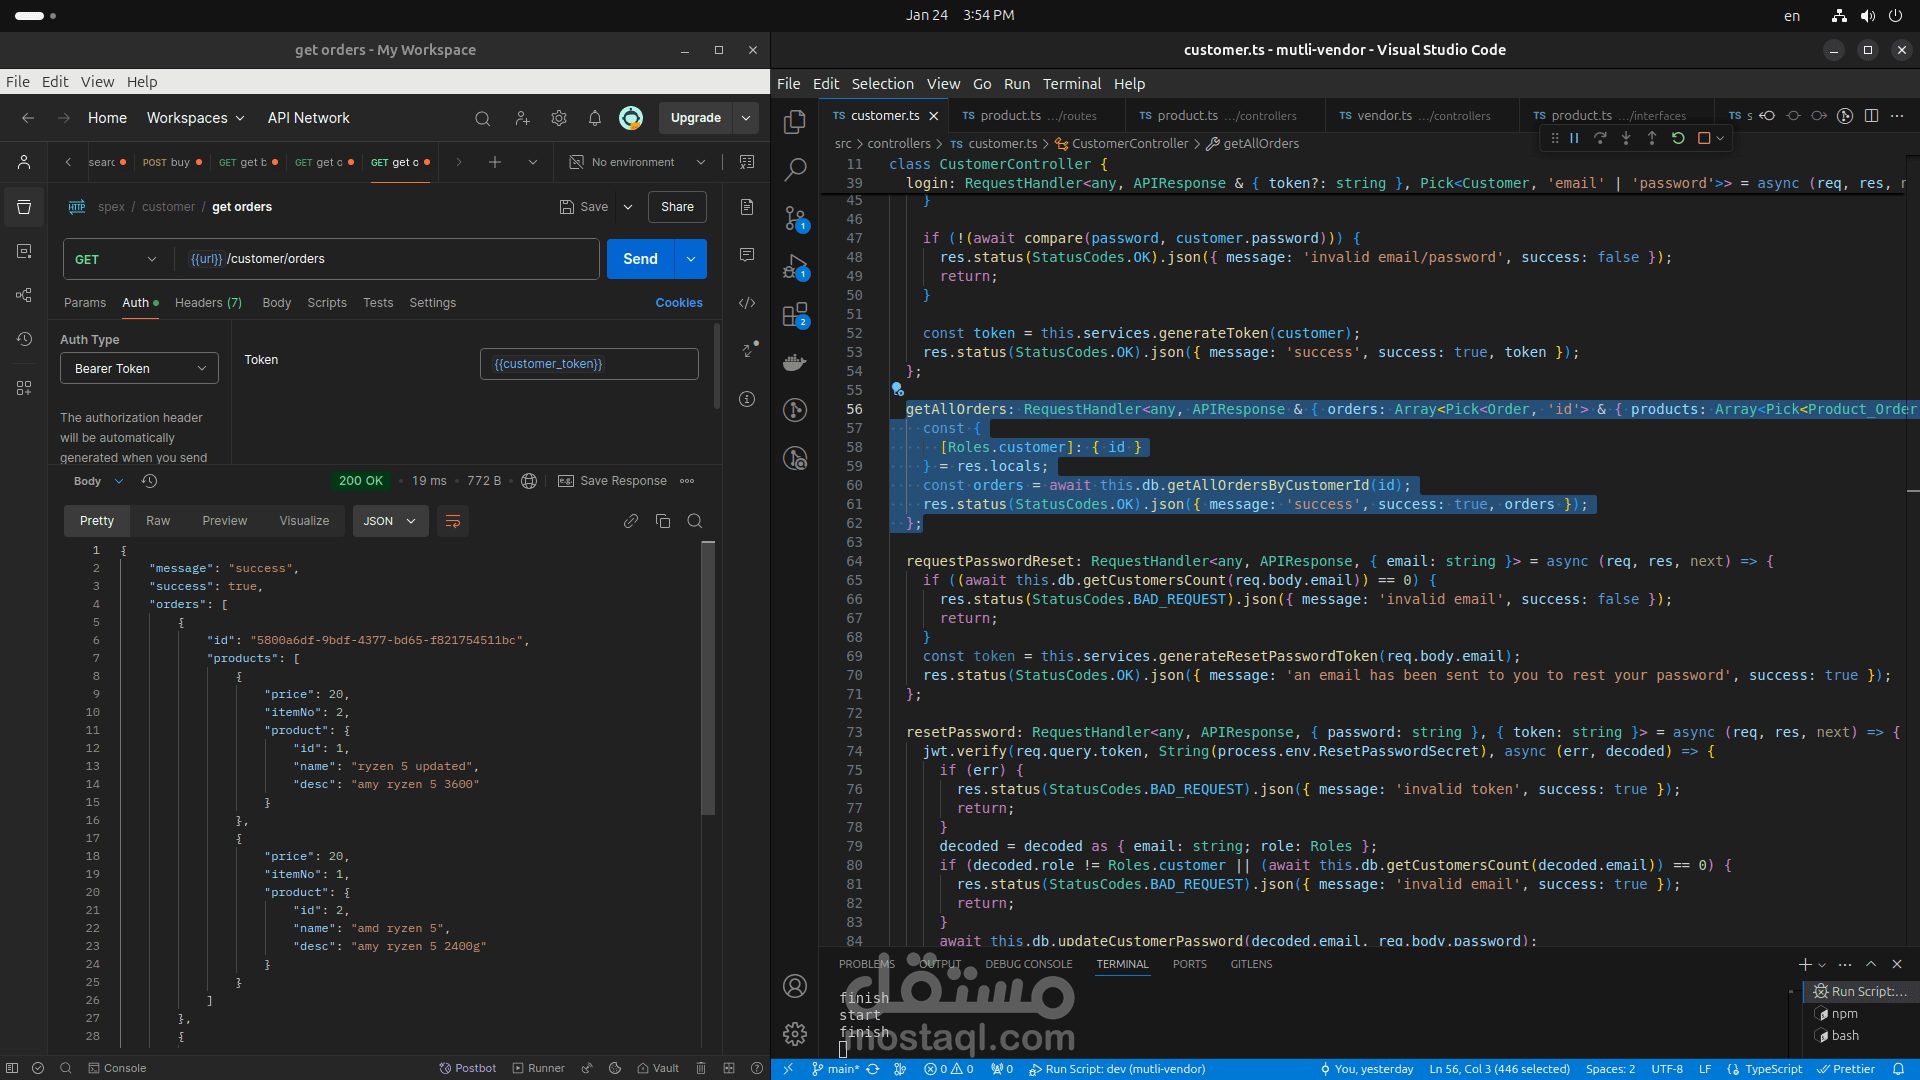Toggle response line wrap button
Viewport: 1920px width, 1080px height.
tap(453, 521)
